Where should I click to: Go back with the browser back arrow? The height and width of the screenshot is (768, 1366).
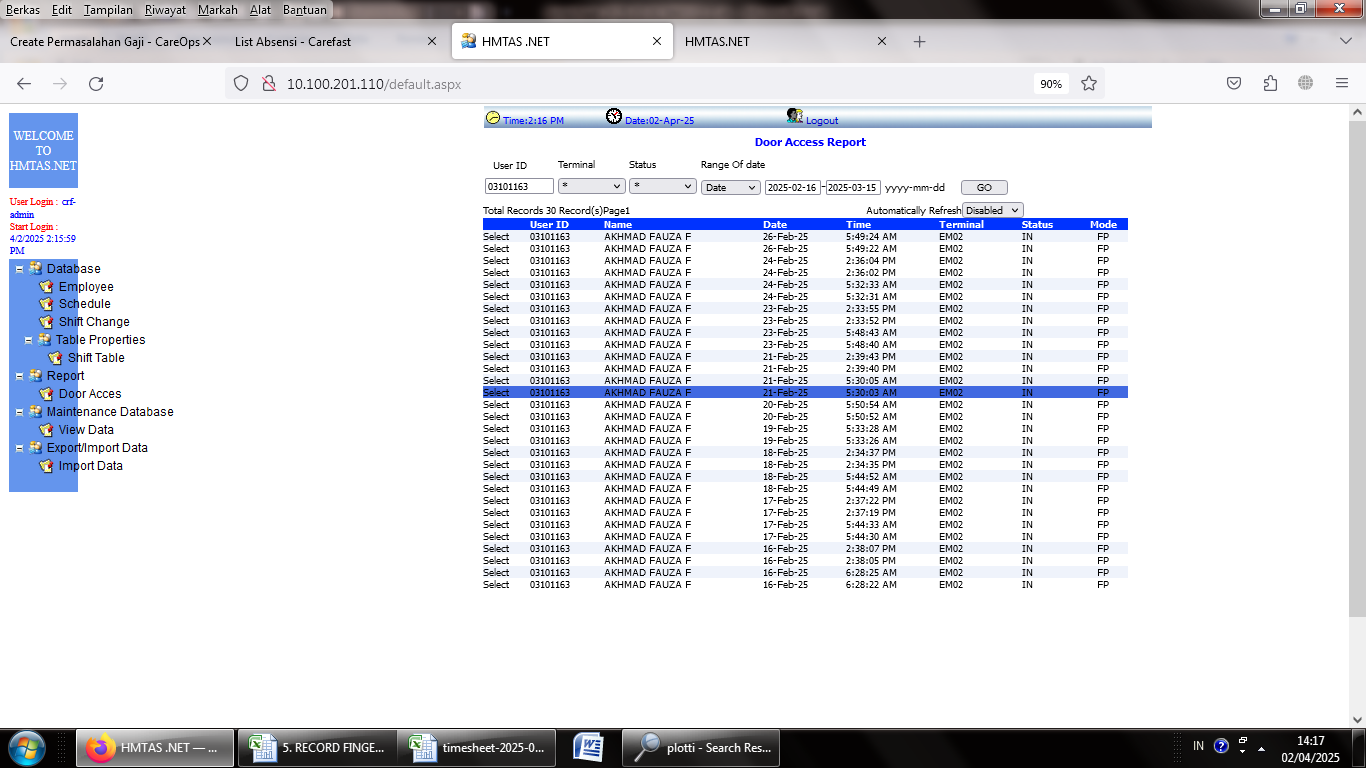tap(24, 84)
